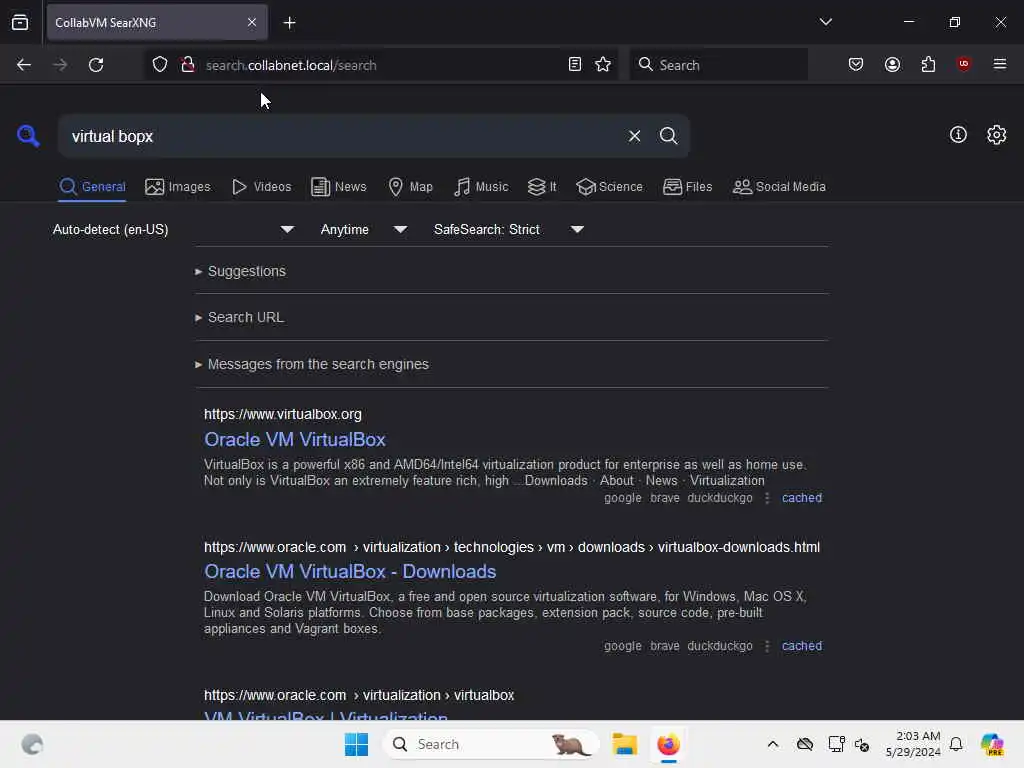This screenshot has width=1024, height=768.
Task: Switch to the Music tab
Action: click(481, 187)
